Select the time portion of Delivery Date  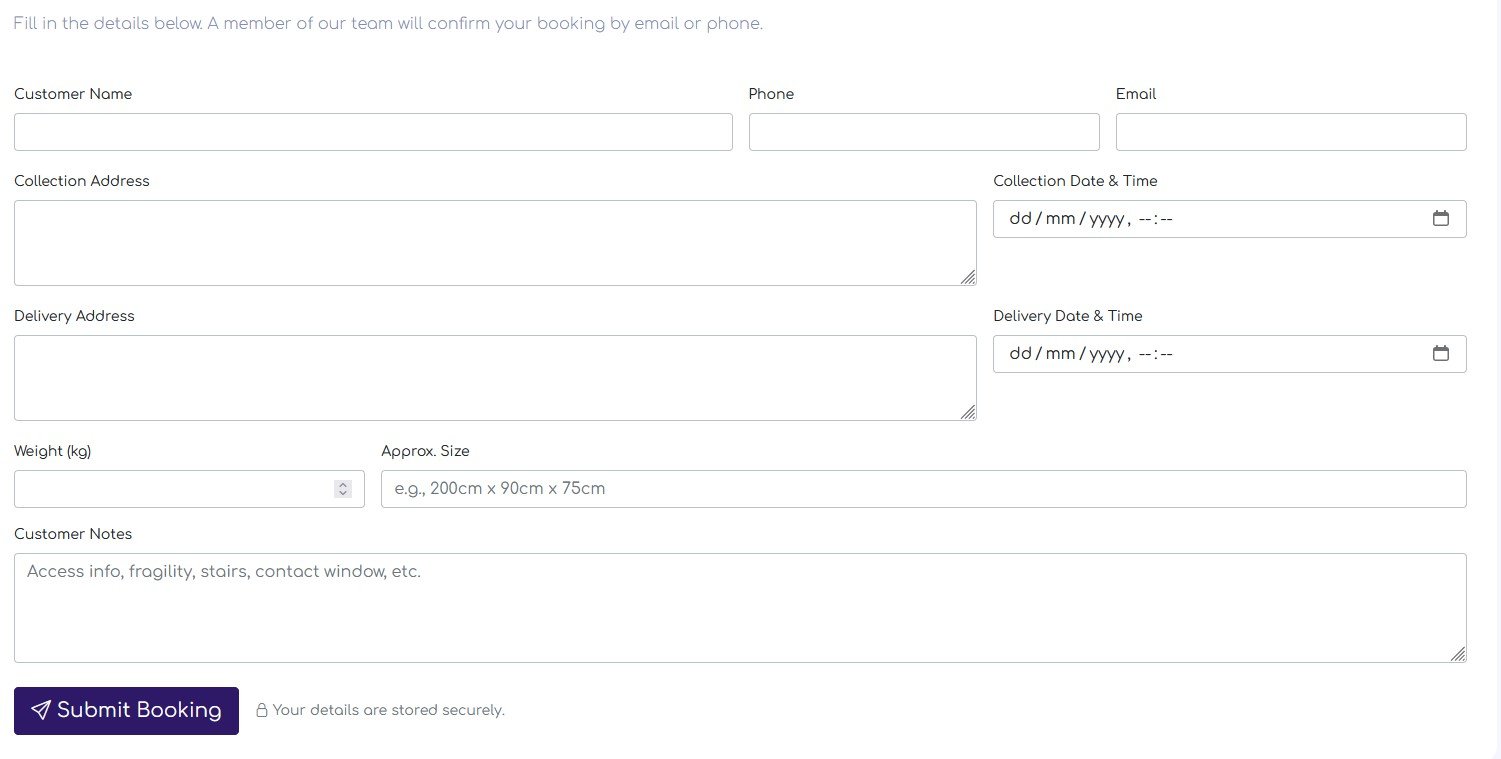(x=1155, y=354)
